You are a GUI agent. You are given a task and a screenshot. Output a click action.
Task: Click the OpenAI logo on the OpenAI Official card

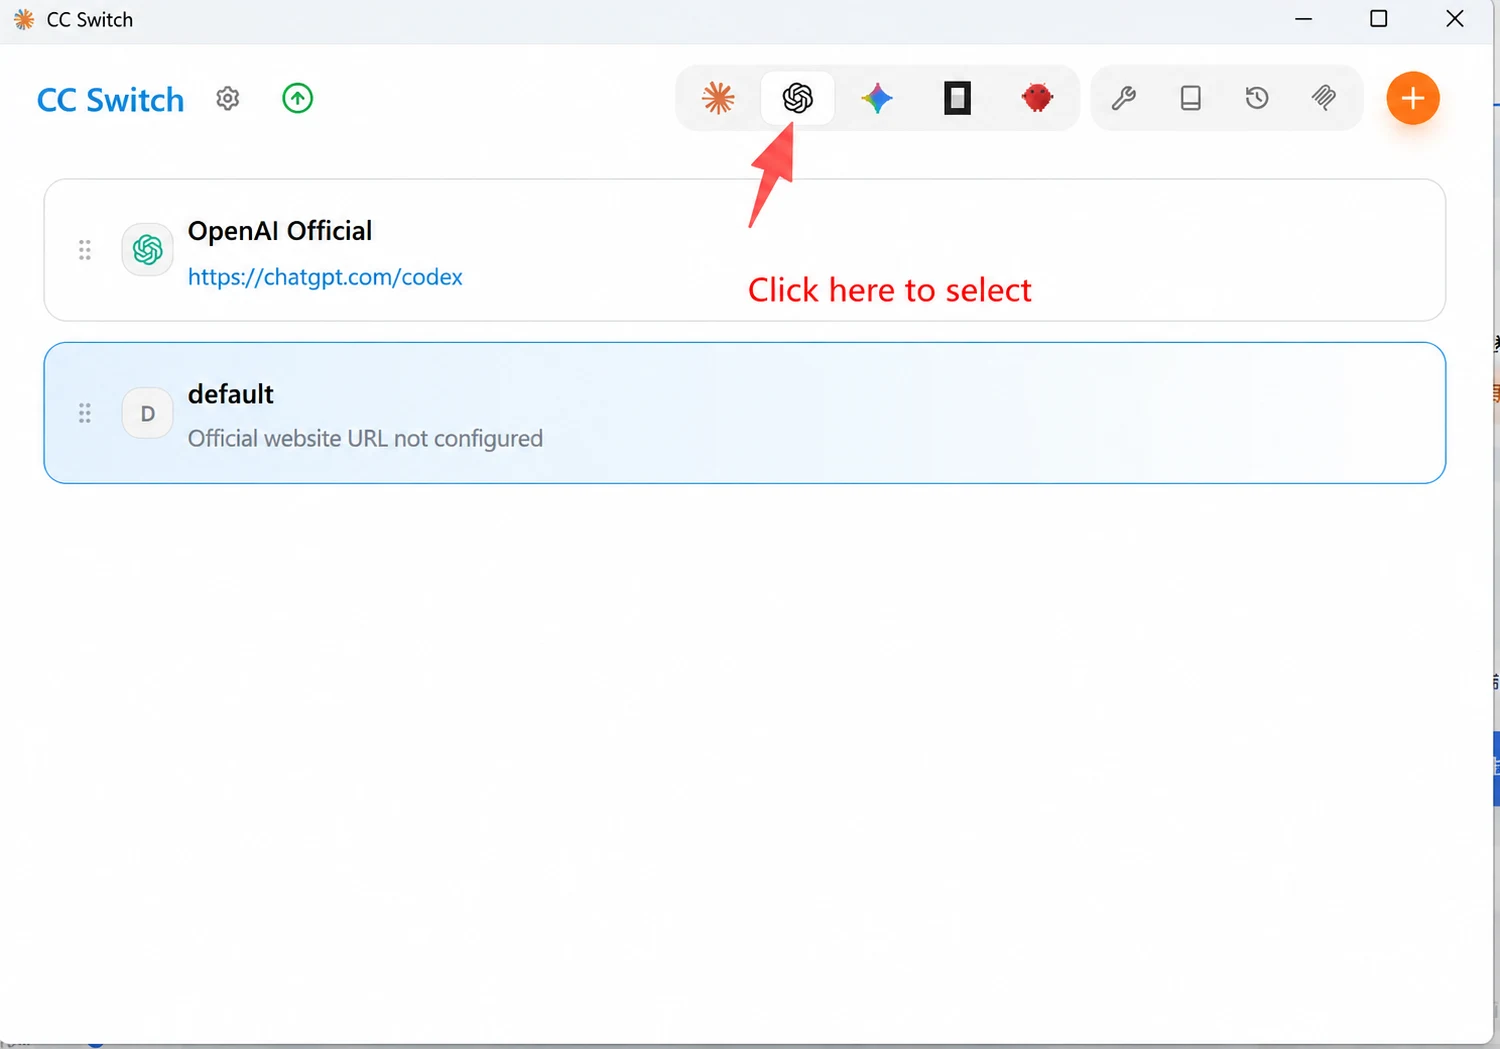[147, 249]
